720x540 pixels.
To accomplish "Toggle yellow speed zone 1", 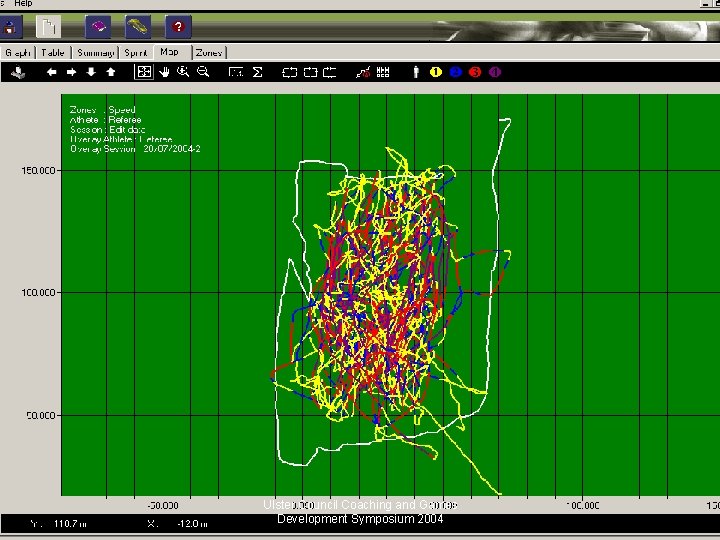I will [x=436, y=72].
